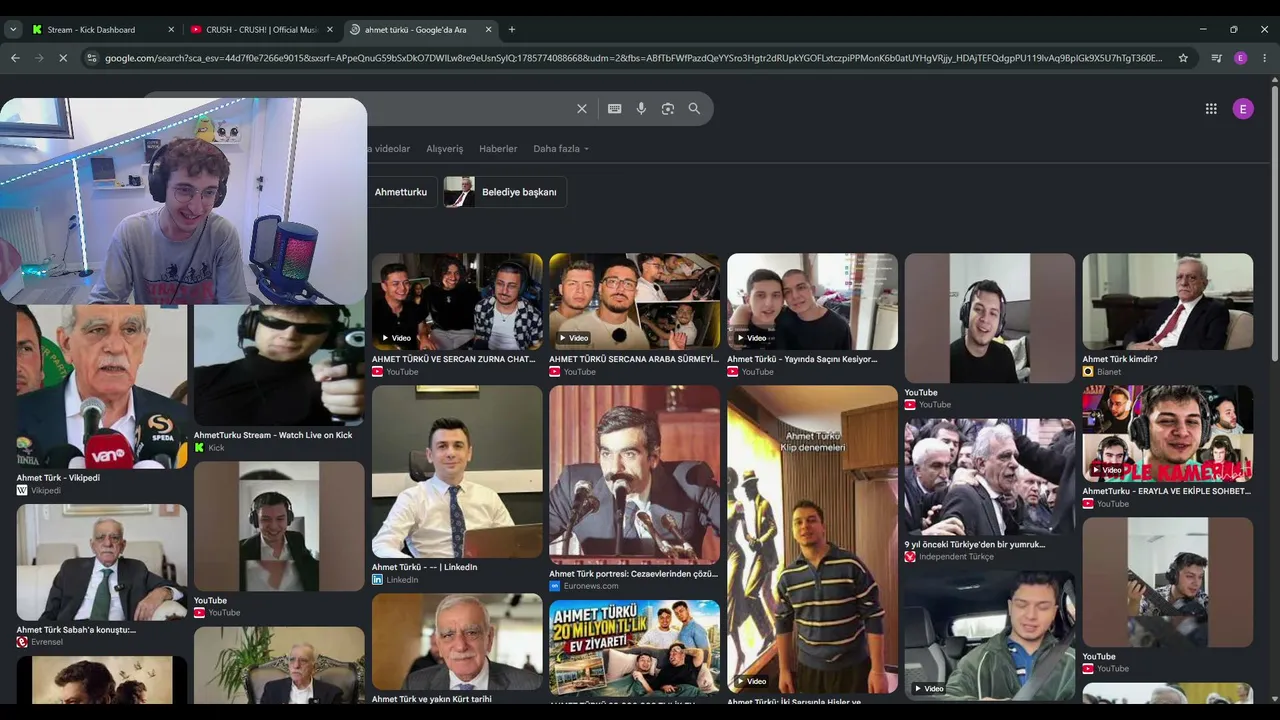Open the Chrome profile avatar in toolbar
Screen dimensions: 1280x720
(x=1241, y=58)
